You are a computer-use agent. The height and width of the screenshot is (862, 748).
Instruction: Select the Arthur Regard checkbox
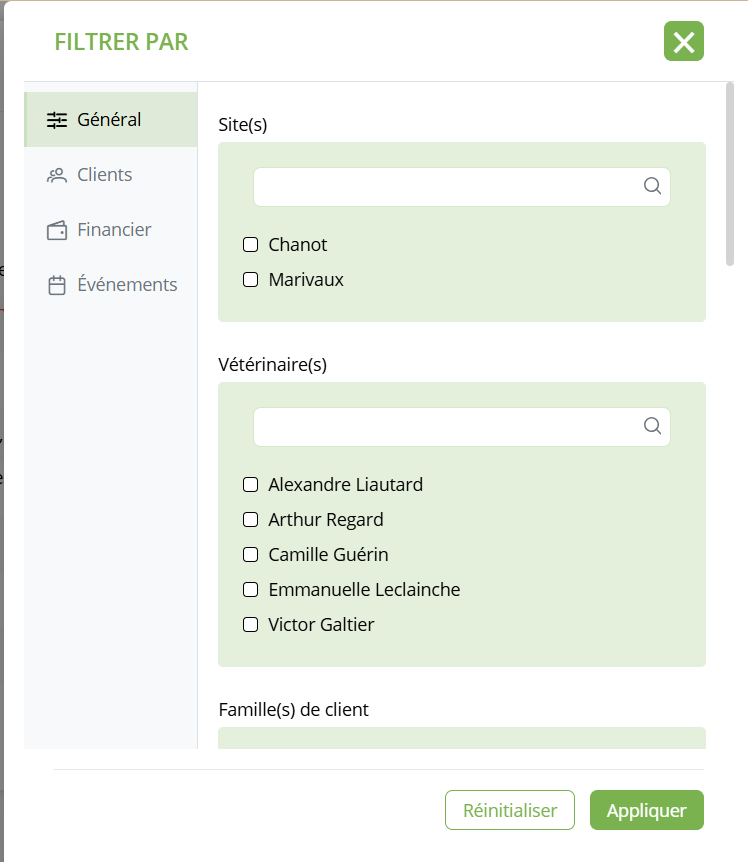click(x=251, y=520)
